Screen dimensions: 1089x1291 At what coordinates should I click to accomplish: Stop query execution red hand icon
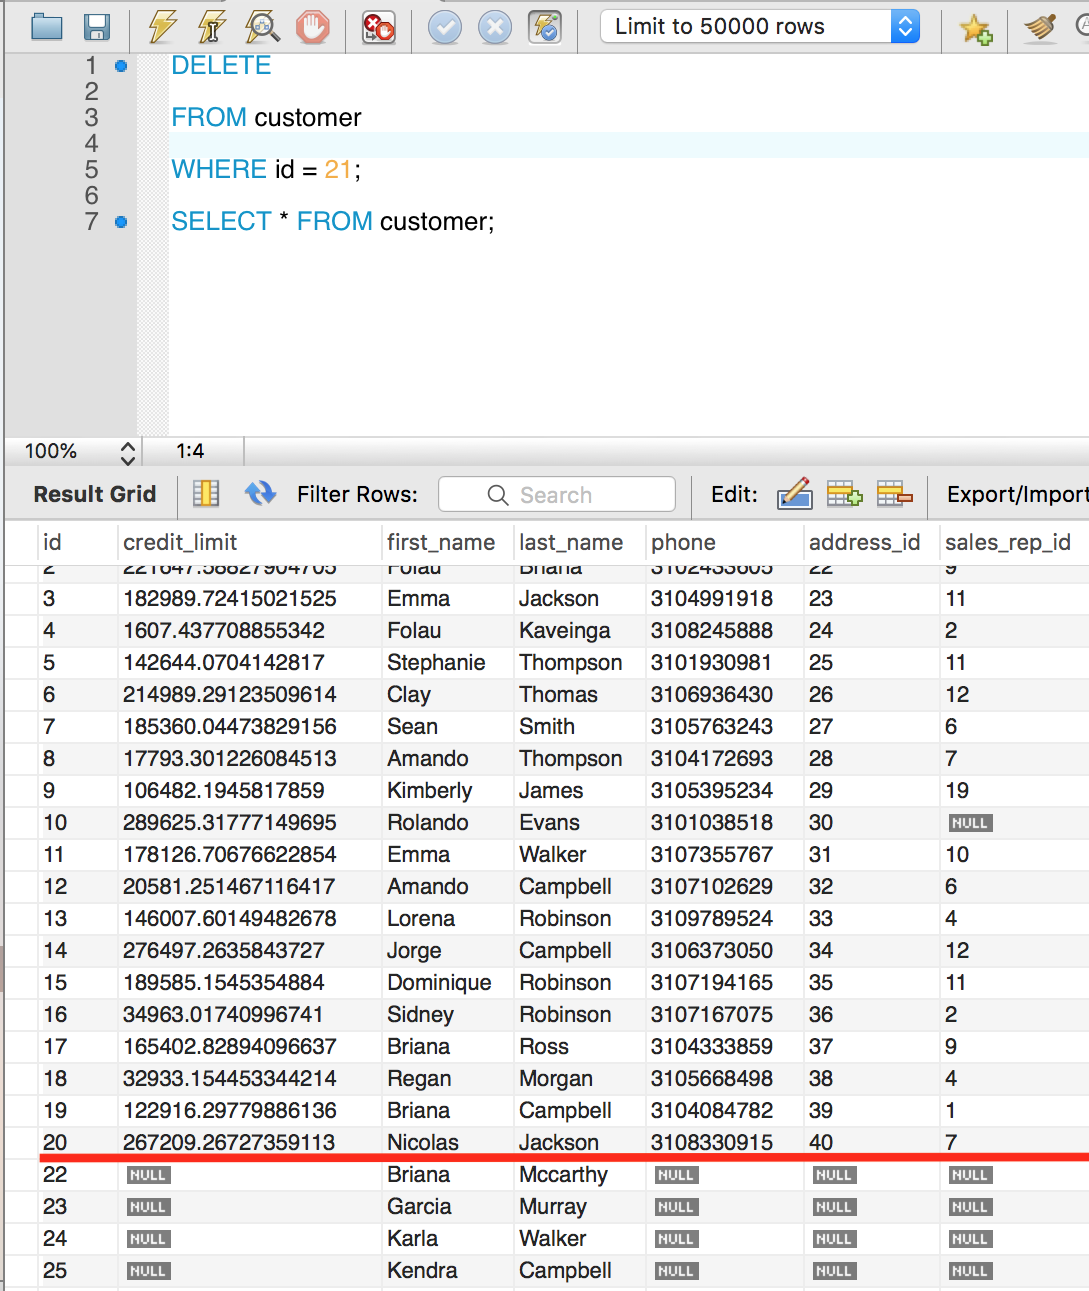click(313, 27)
